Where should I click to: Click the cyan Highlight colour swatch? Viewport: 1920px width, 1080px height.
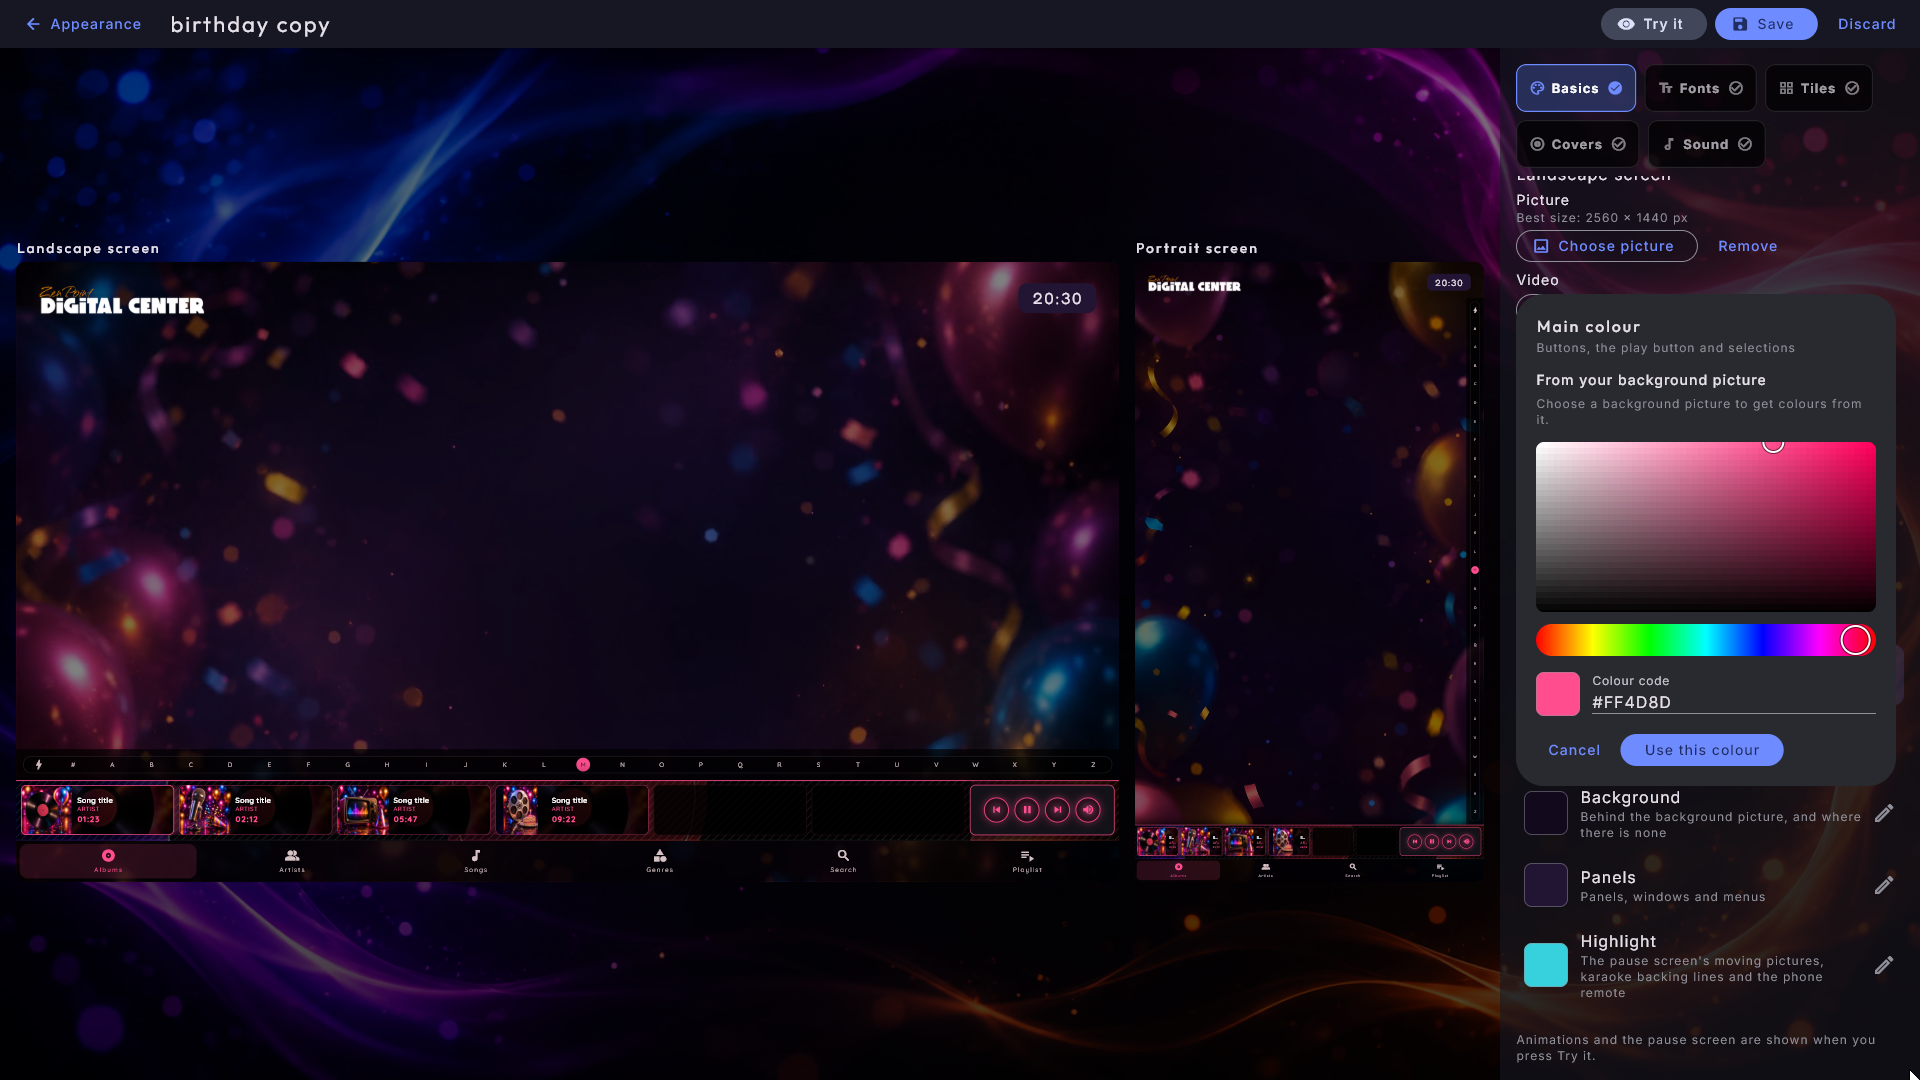(1545, 965)
